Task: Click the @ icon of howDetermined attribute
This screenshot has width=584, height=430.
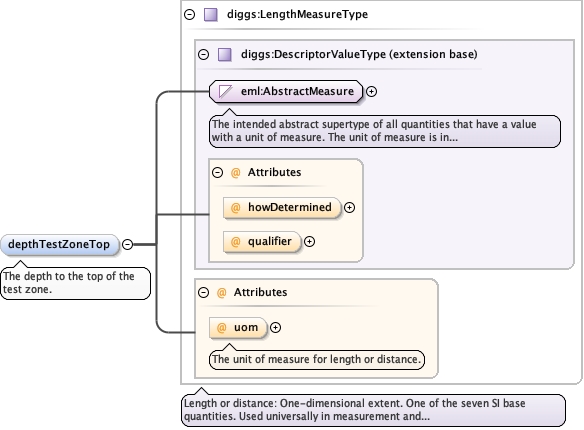Action: (x=235, y=207)
